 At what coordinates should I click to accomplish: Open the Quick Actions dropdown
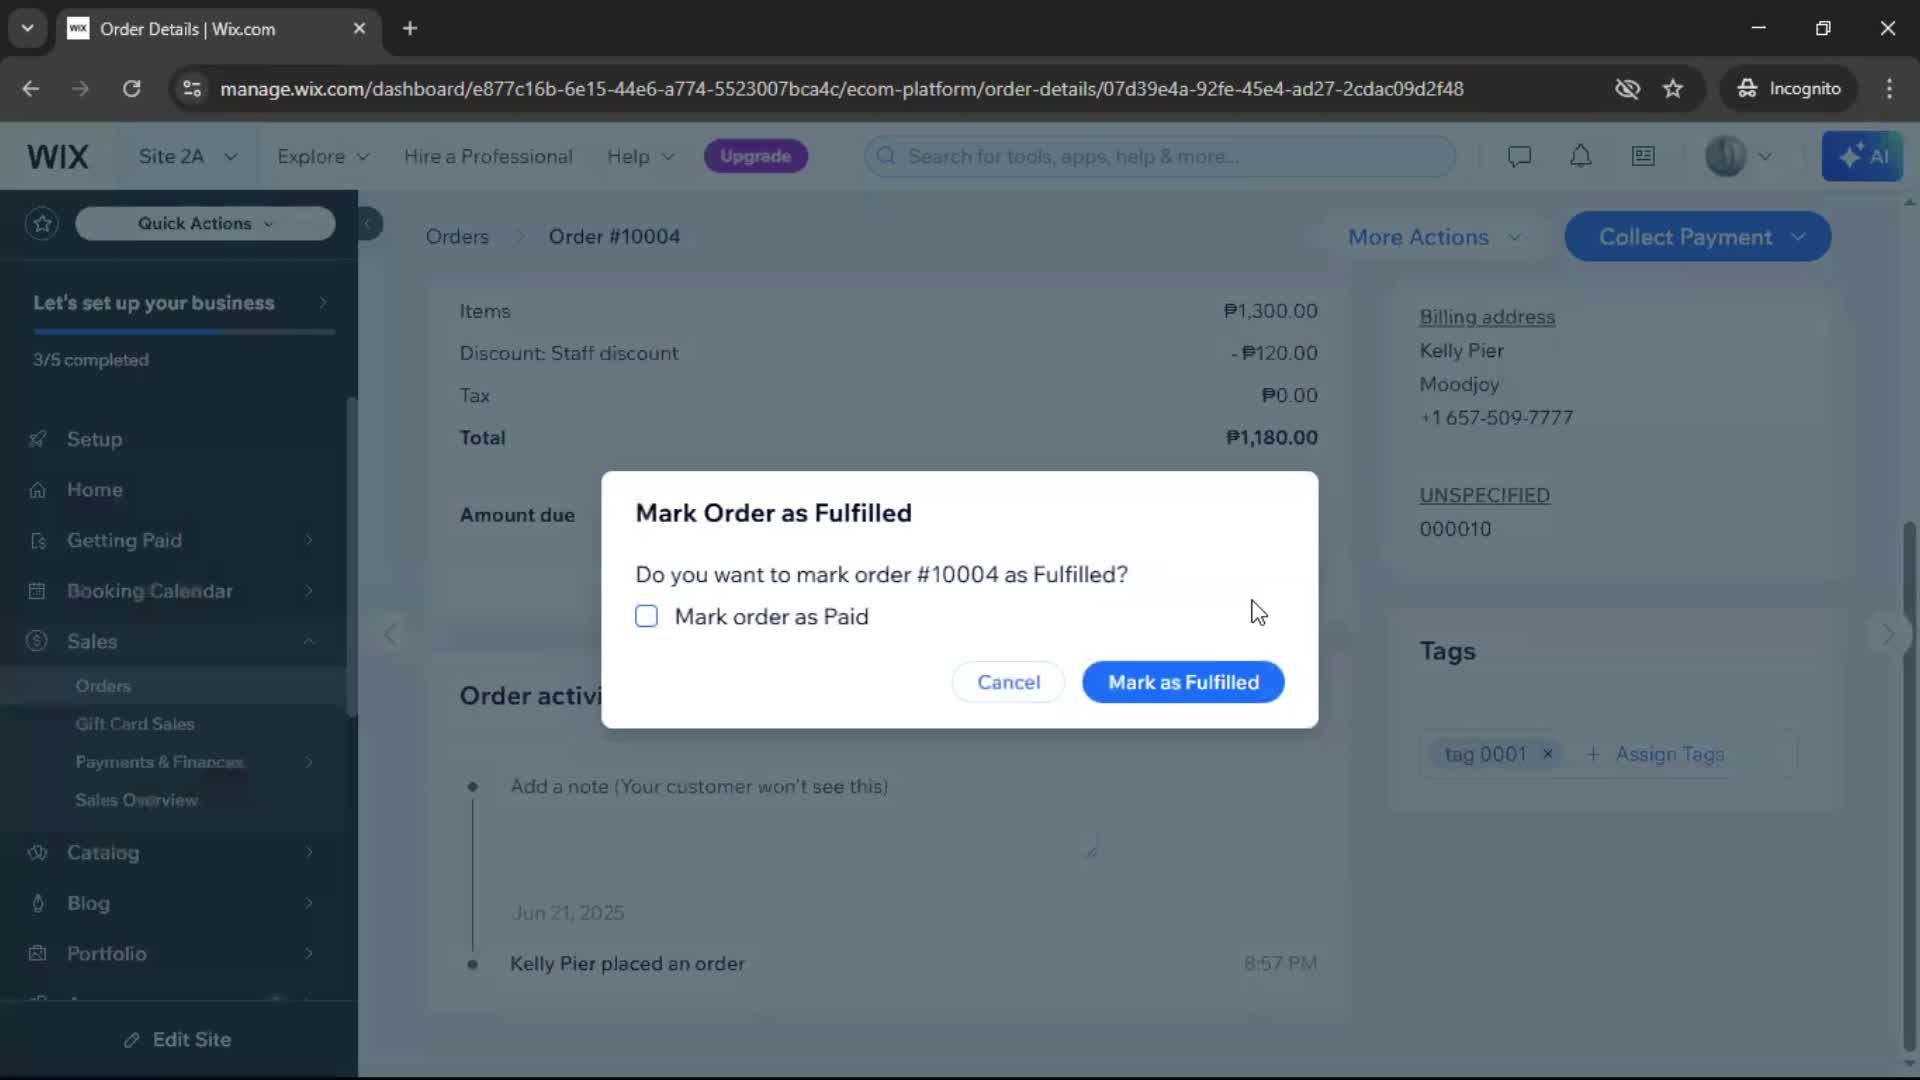click(205, 223)
